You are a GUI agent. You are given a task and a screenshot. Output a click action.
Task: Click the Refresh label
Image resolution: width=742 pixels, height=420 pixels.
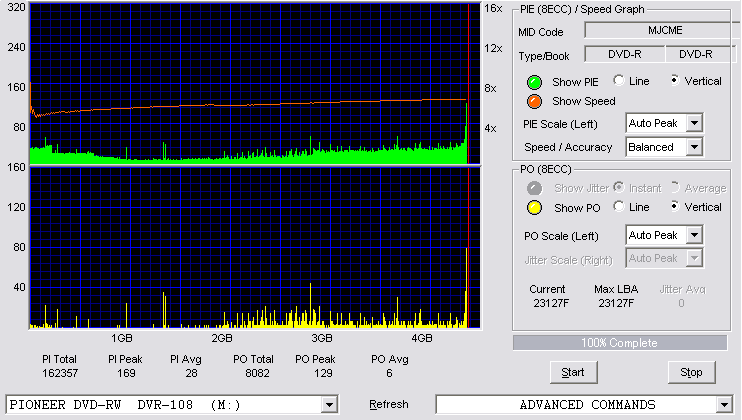tap(388, 404)
